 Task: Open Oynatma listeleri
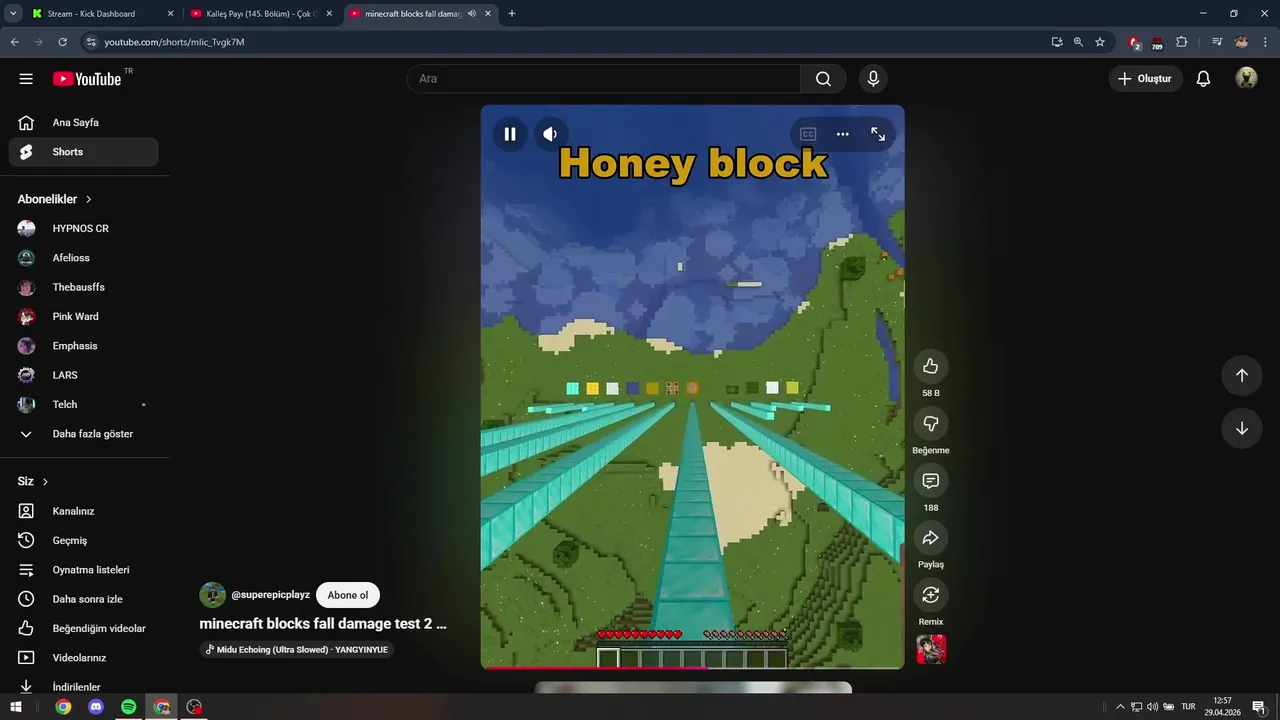[x=84, y=570]
